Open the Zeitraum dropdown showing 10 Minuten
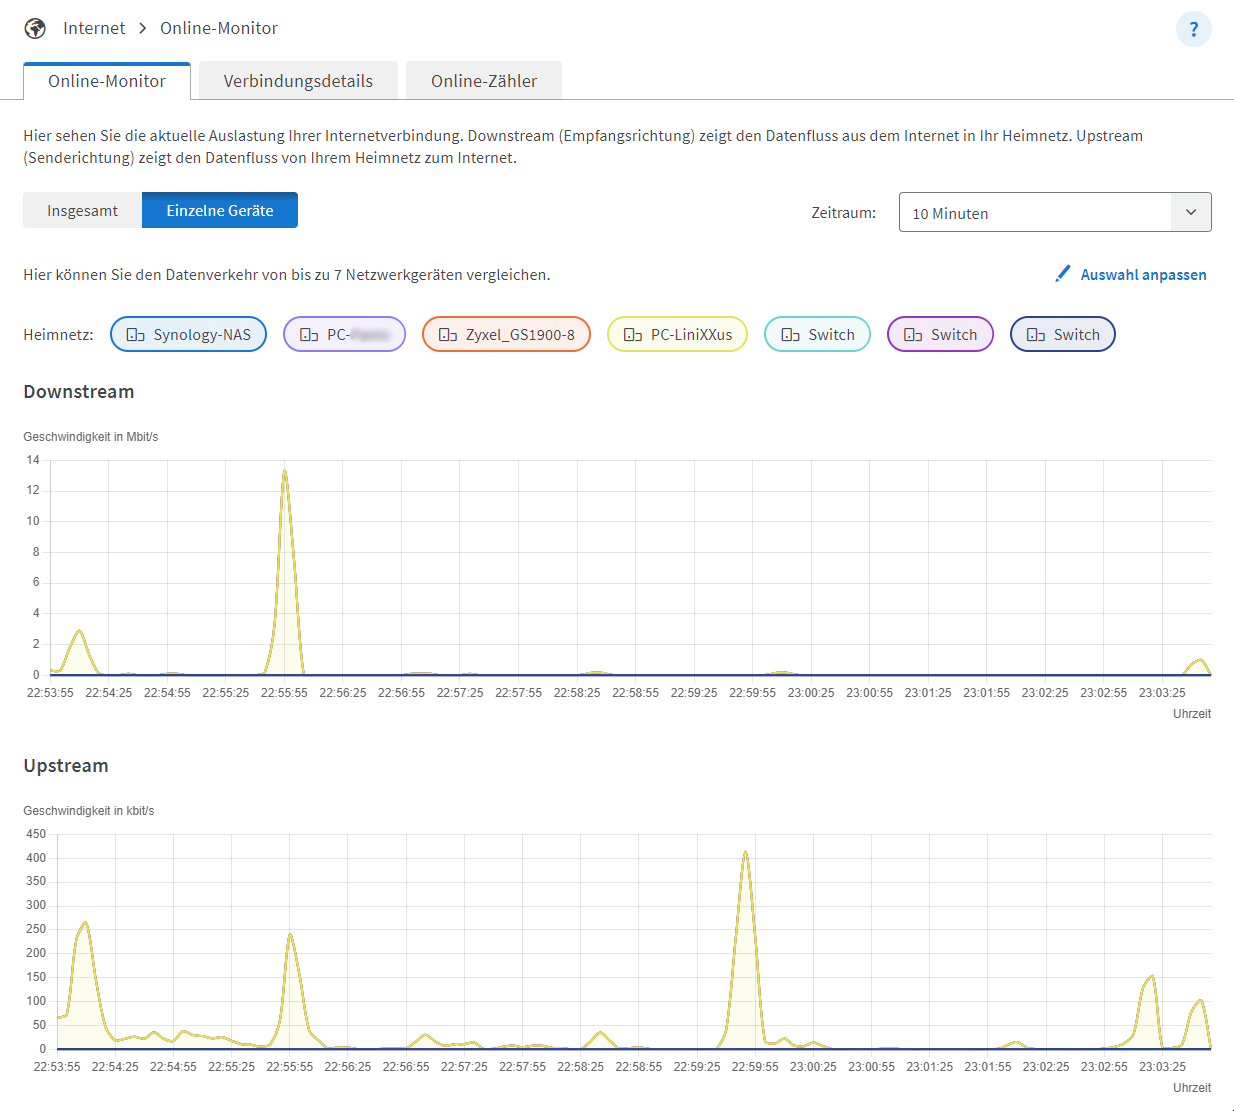This screenshot has width=1234, height=1111. [x=1055, y=212]
